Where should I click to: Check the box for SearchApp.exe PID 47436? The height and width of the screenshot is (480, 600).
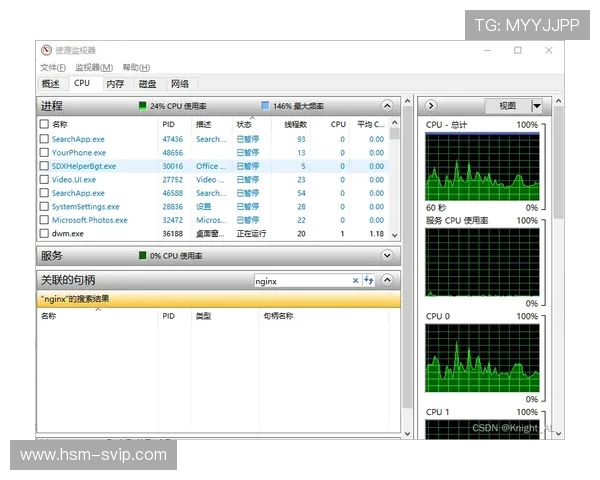pyautogui.click(x=44, y=139)
